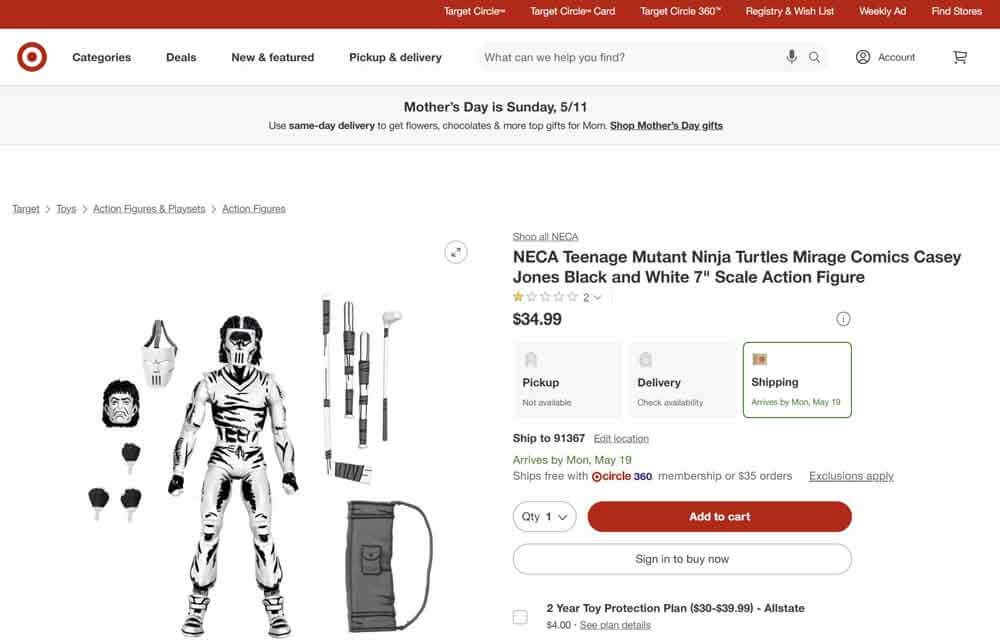1000x643 pixels.
Task: Click the image fullscreen expand icon
Action: tap(455, 251)
